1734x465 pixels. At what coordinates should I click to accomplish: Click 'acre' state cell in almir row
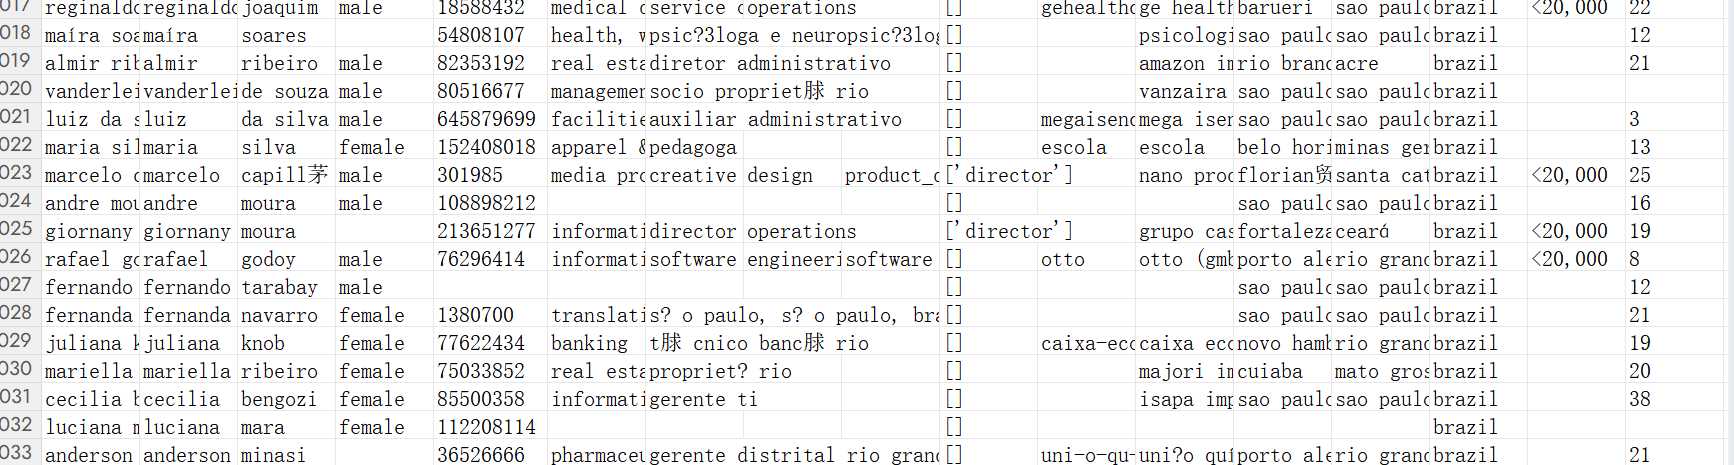coord(1380,63)
